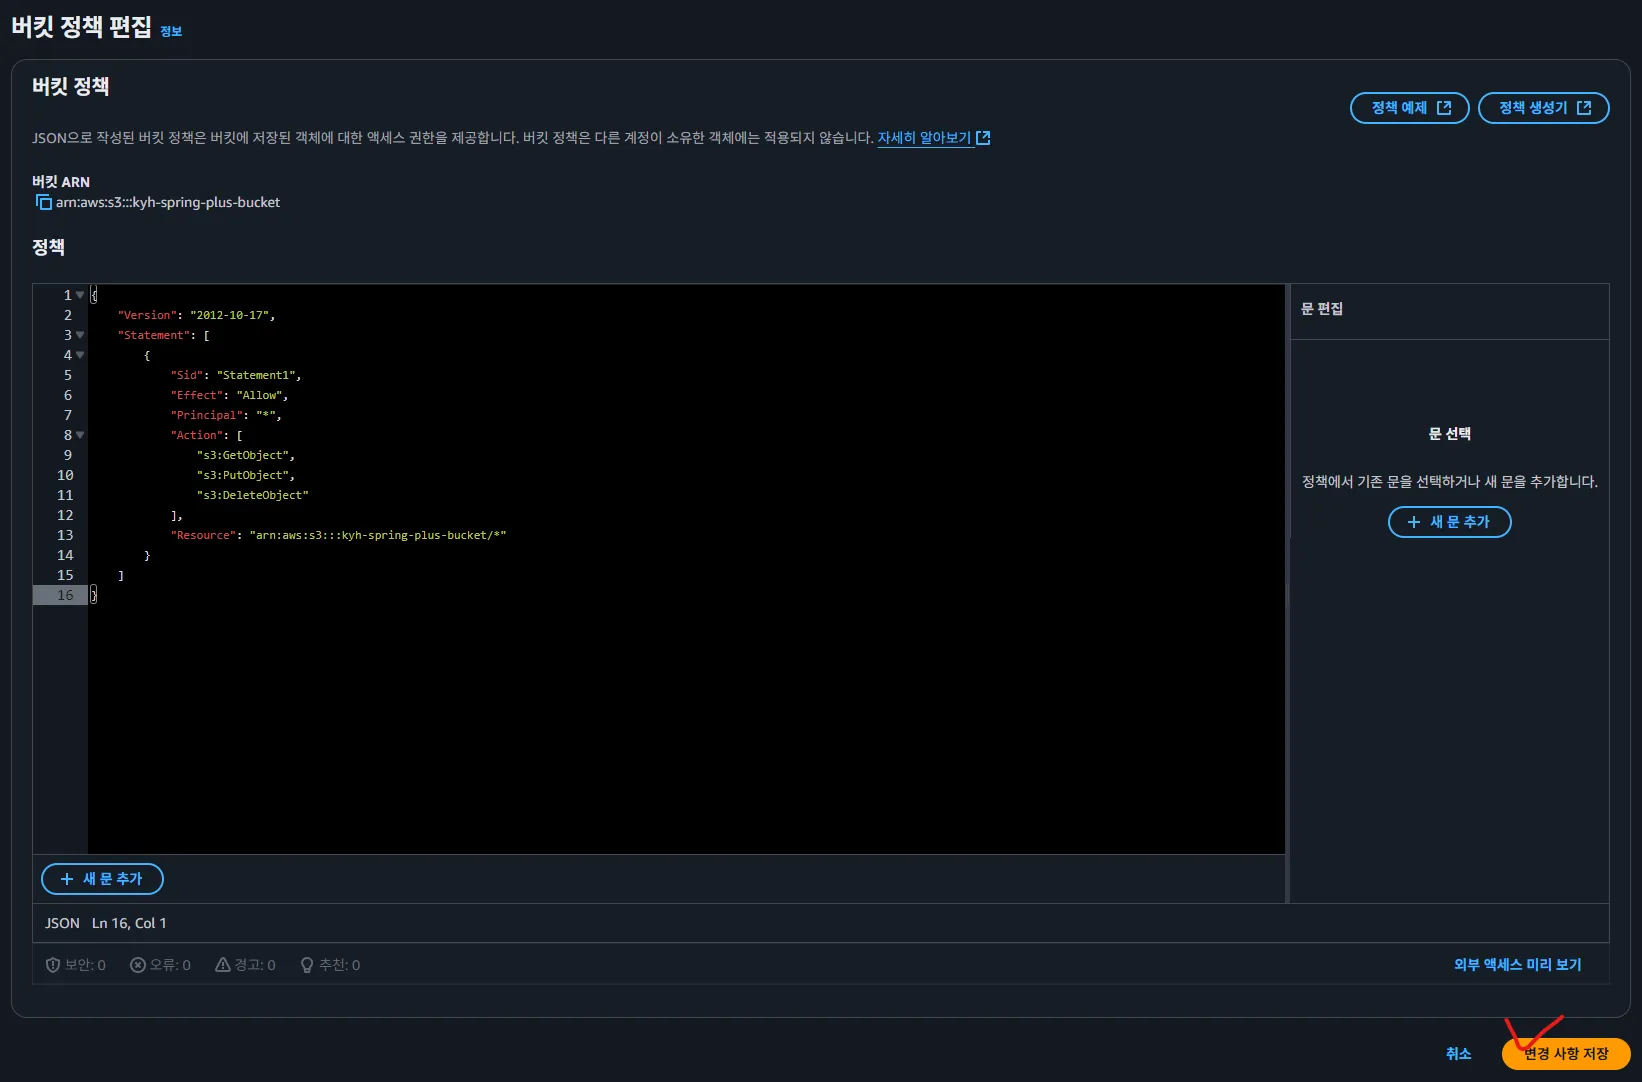Click the suggestions lightbulb icon
This screenshot has width=1642, height=1082.
[x=307, y=965]
